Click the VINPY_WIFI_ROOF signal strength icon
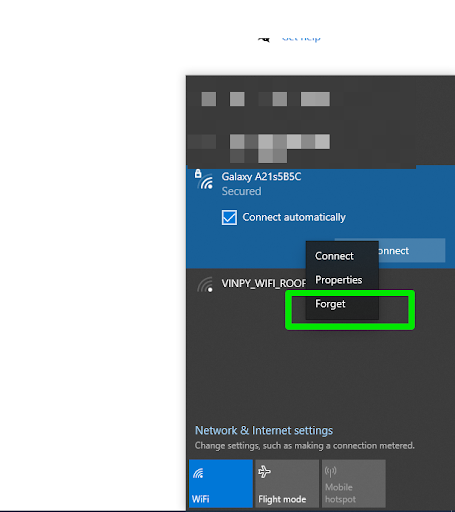455x512 pixels. point(205,285)
